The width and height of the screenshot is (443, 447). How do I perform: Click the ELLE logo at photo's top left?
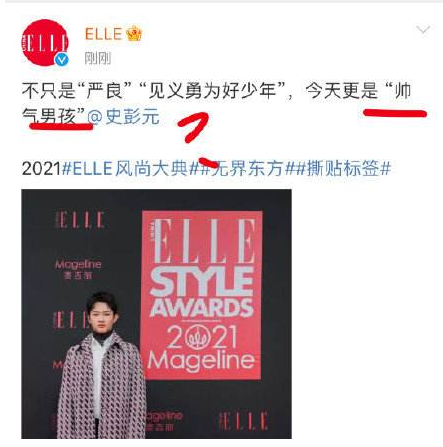pos(80,220)
